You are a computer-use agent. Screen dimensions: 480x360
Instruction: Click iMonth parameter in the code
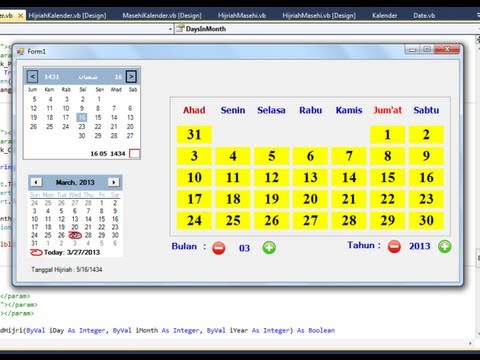(x=147, y=331)
